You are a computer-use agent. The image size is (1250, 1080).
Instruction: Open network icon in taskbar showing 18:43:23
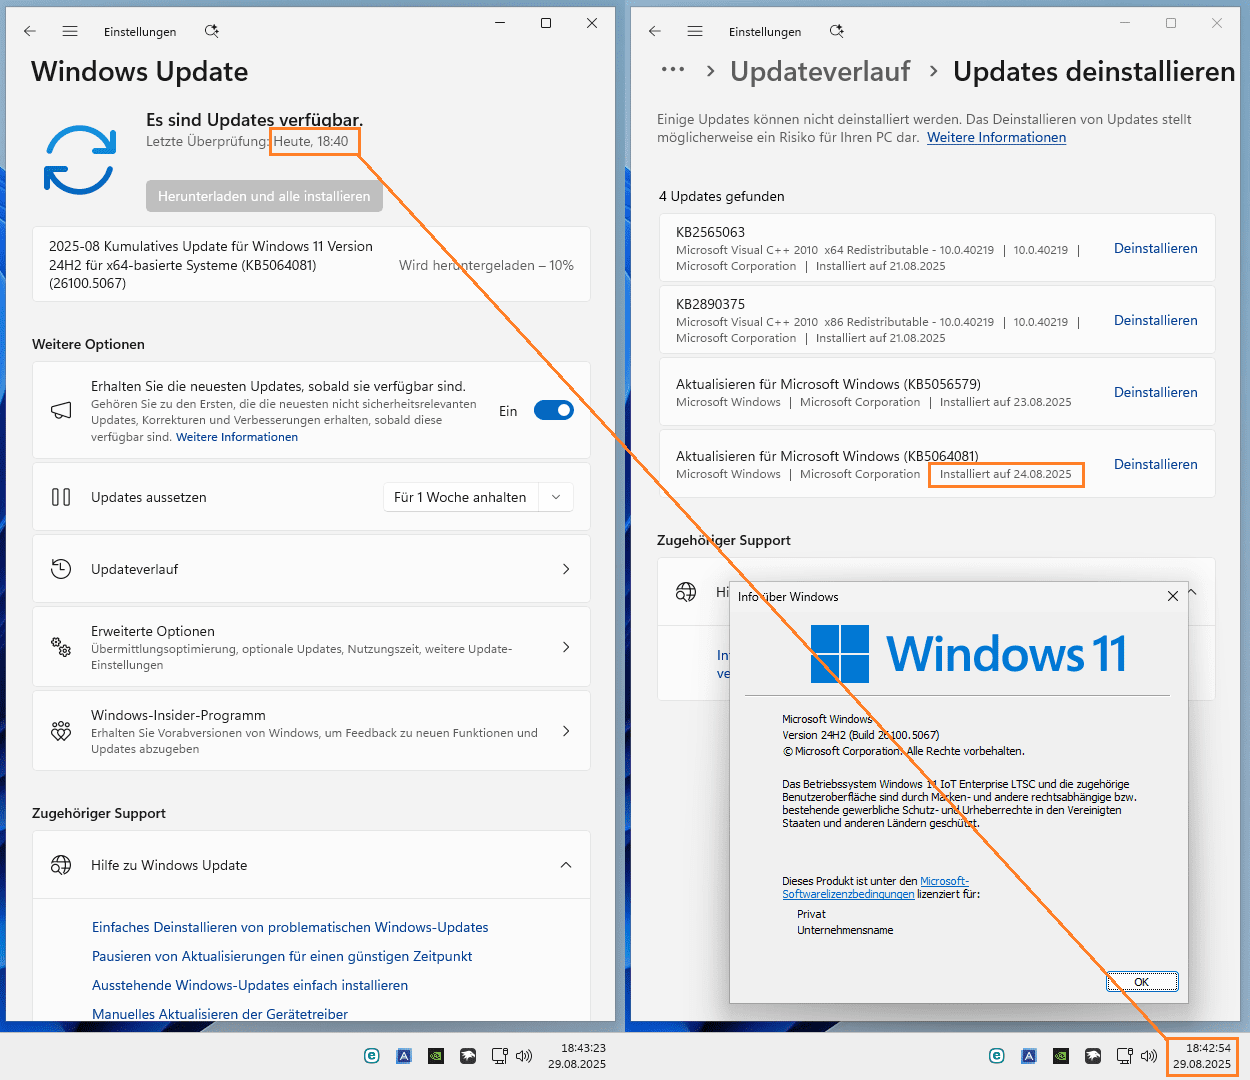tap(499, 1055)
